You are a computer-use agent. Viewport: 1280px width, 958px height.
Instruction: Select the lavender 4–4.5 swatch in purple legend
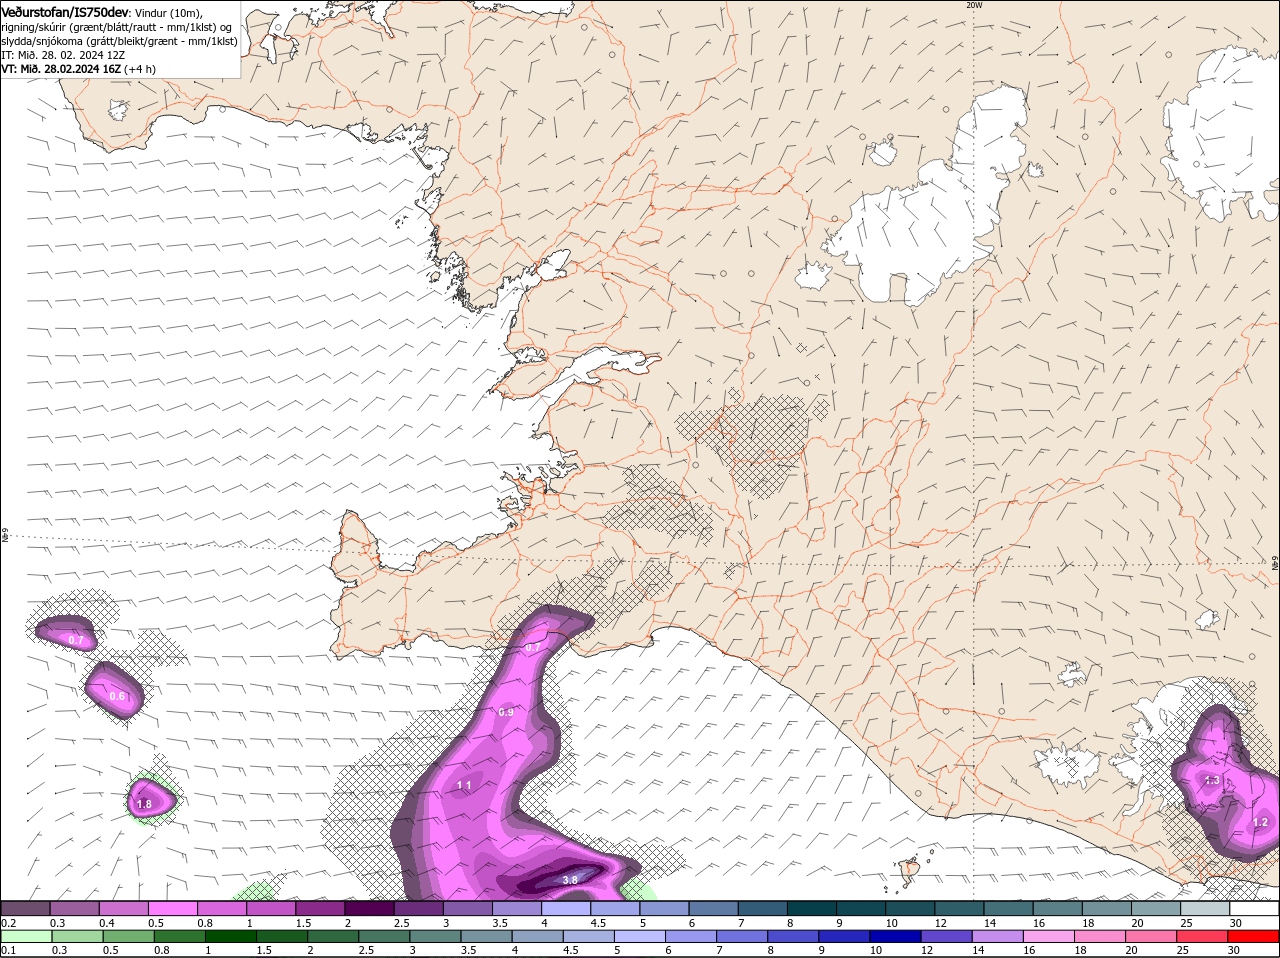click(x=566, y=908)
